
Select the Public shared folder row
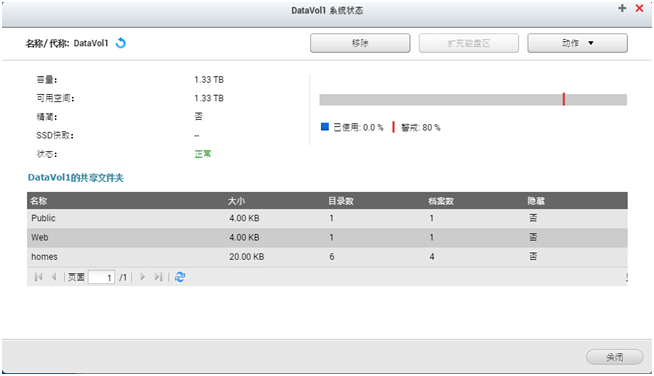(x=327, y=218)
